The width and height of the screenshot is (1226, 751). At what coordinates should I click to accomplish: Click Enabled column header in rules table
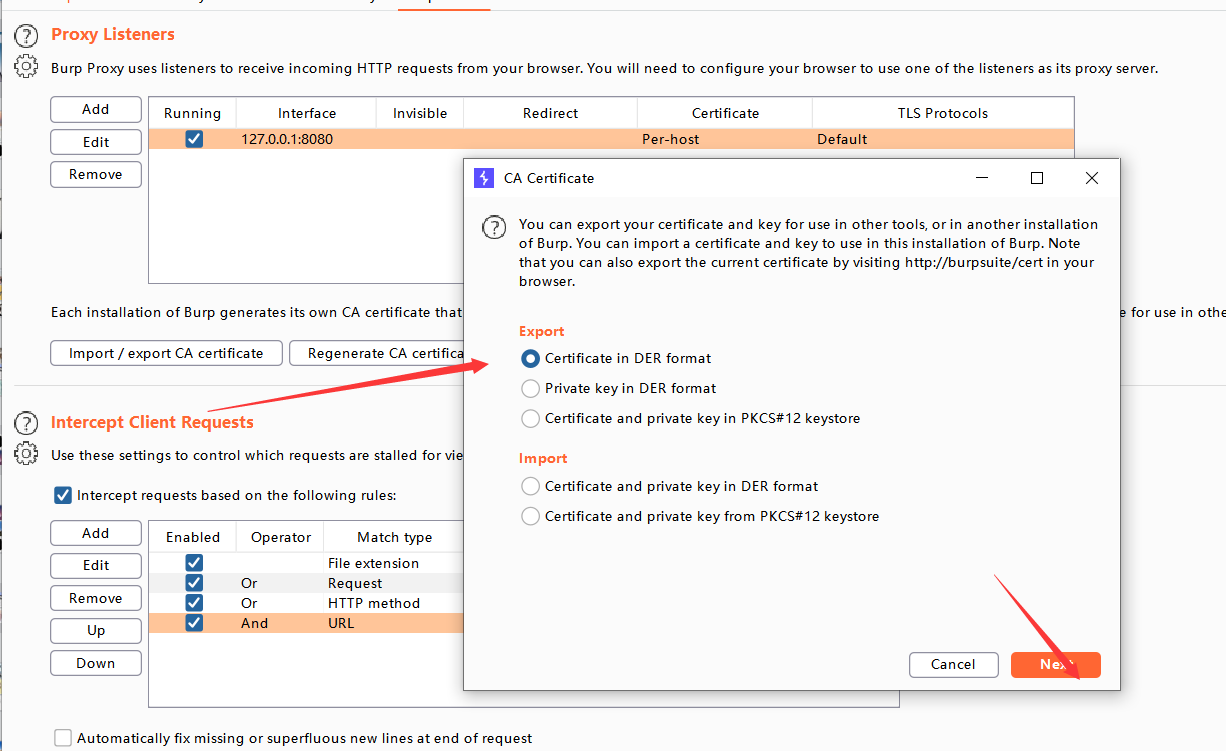coord(193,537)
